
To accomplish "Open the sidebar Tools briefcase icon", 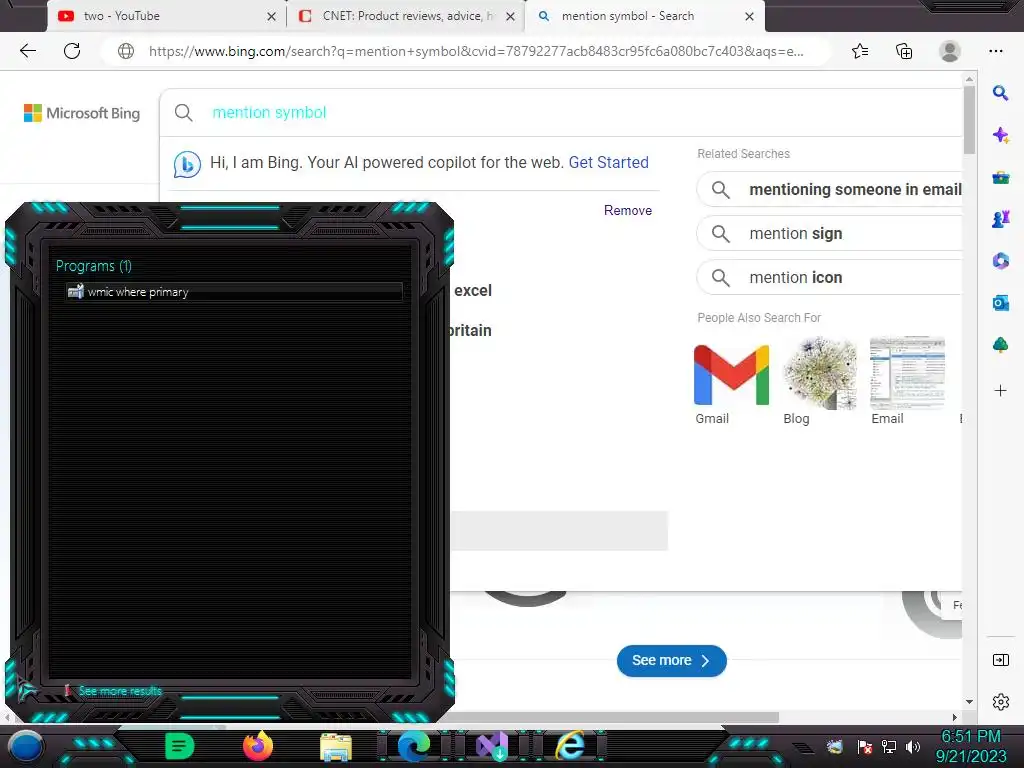I will [1000, 178].
